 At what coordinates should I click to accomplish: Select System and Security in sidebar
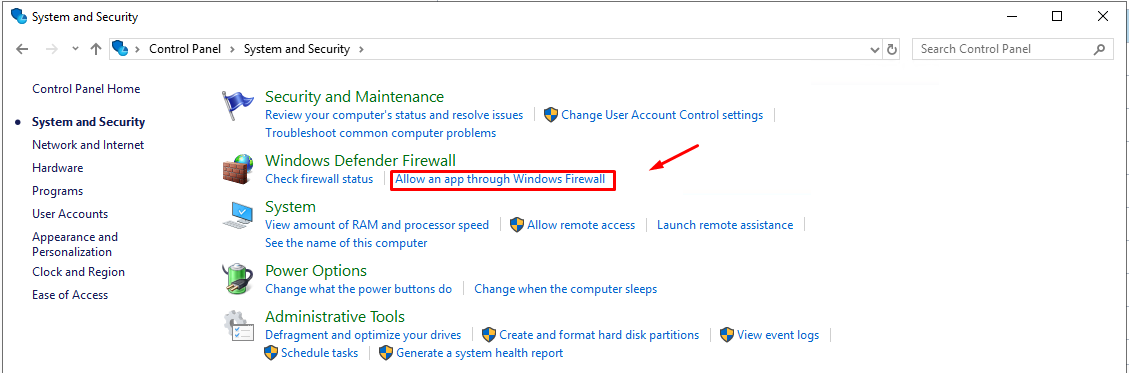(x=89, y=122)
